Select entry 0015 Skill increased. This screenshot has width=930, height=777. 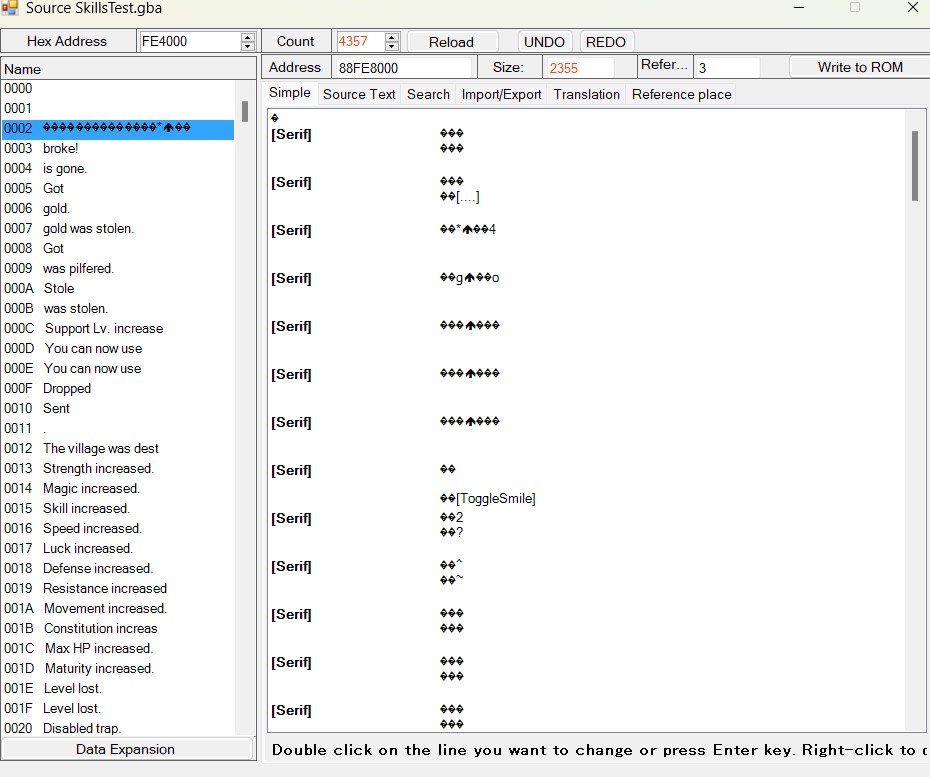(x=118, y=508)
